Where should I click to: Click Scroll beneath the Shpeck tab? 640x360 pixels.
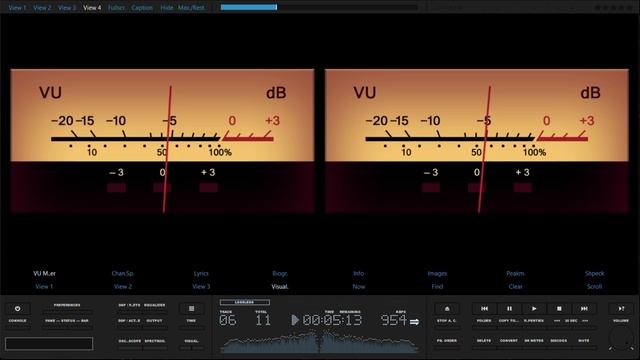point(594,287)
